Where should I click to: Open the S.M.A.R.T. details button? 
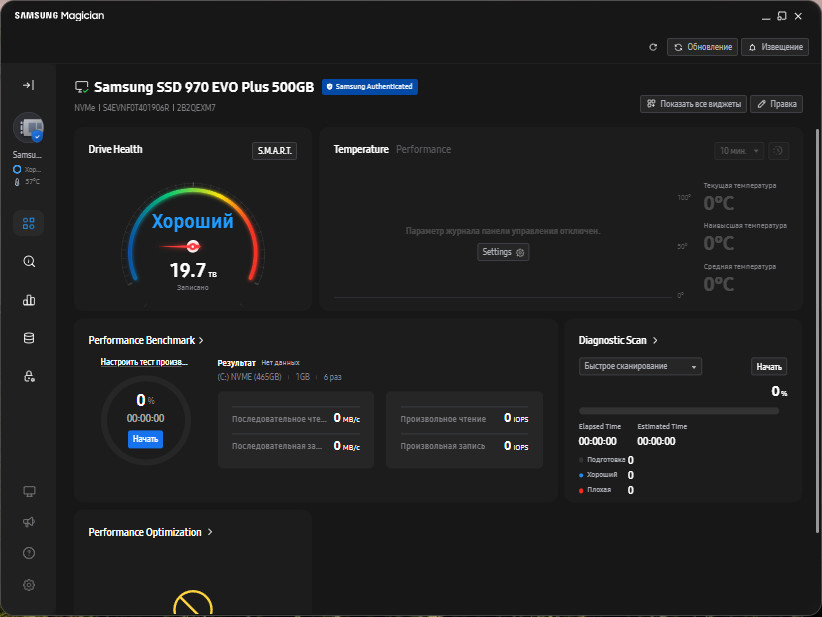coord(273,150)
